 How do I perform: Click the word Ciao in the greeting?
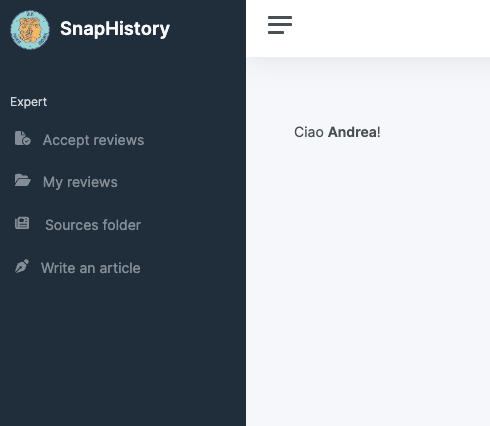[309, 132]
